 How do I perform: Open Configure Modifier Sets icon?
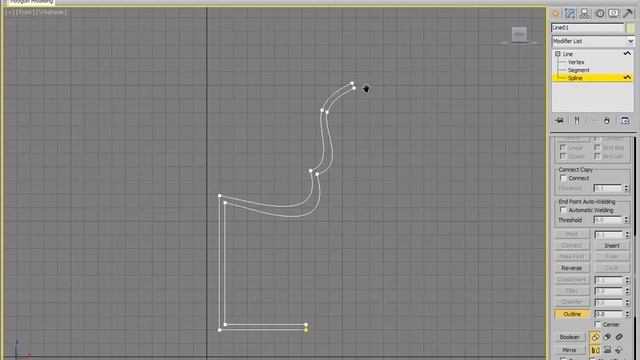[624, 120]
